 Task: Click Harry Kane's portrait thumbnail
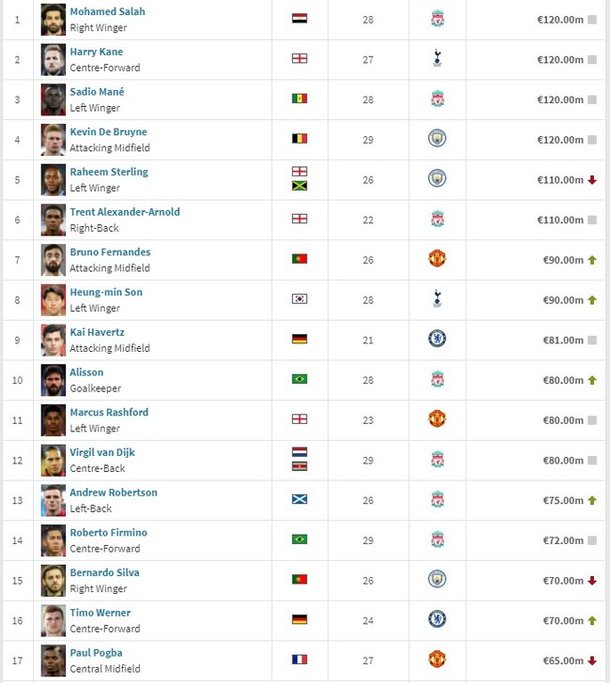(53, 60)
